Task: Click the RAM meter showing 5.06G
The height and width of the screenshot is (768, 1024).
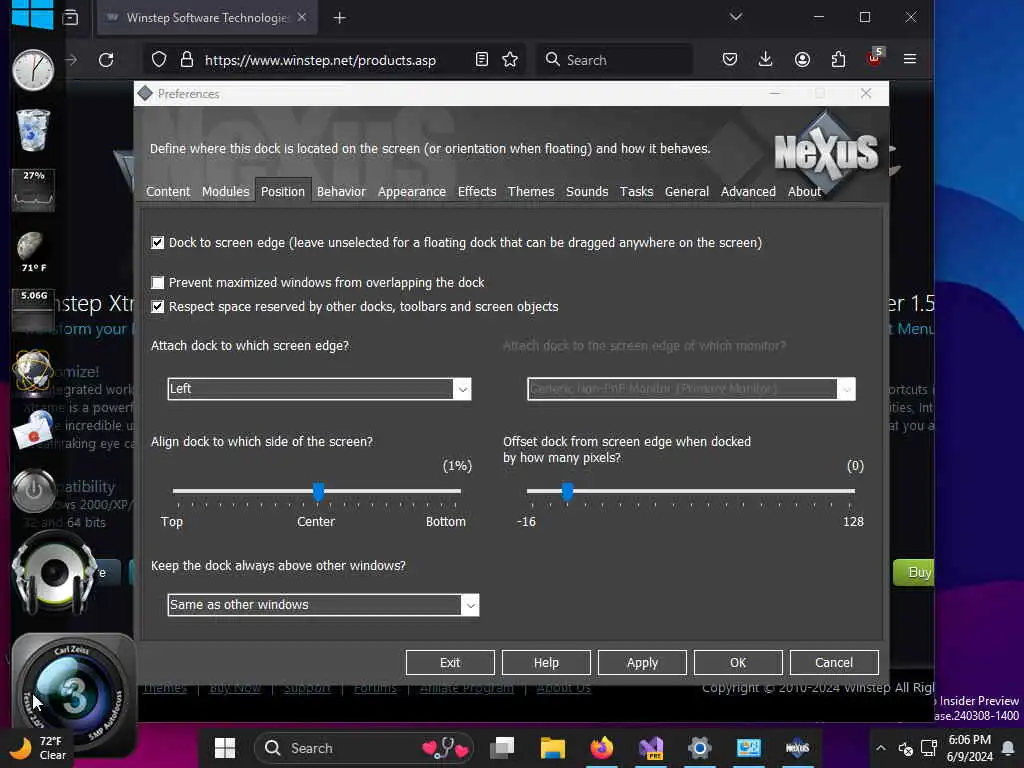Action: click(33, 311)
